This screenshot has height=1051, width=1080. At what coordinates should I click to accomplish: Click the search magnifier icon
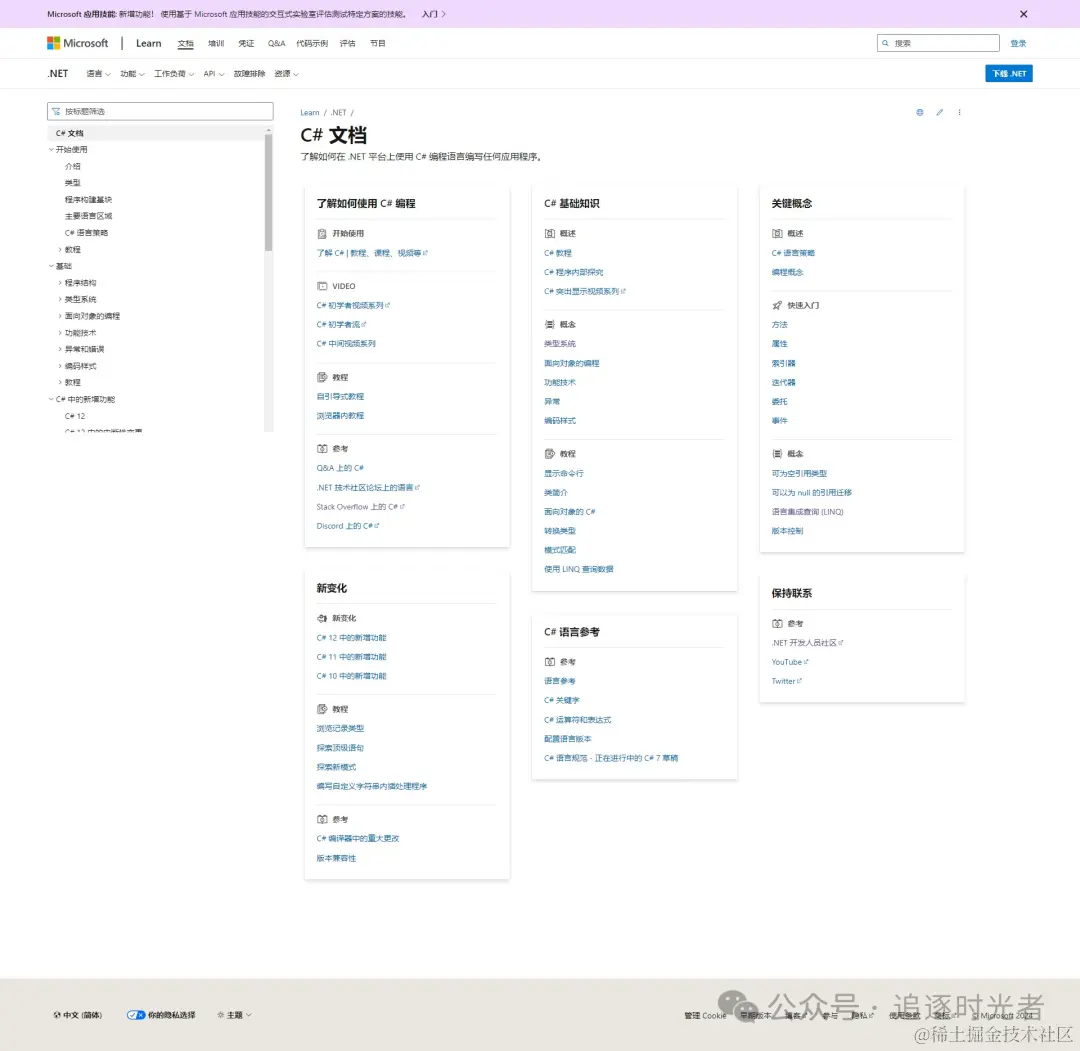(885, 43)
